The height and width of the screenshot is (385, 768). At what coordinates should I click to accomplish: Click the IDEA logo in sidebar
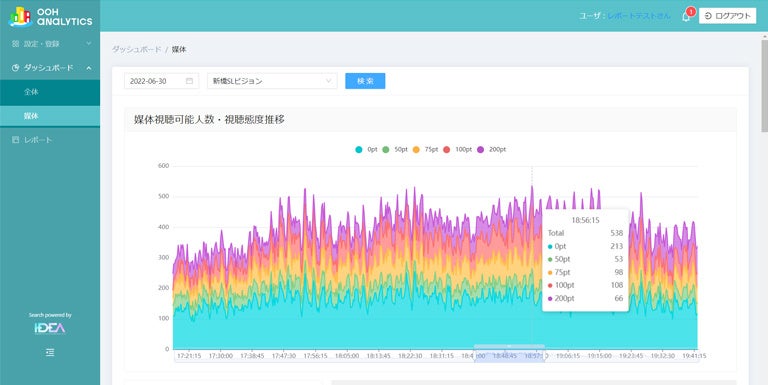tap(50, 328)
